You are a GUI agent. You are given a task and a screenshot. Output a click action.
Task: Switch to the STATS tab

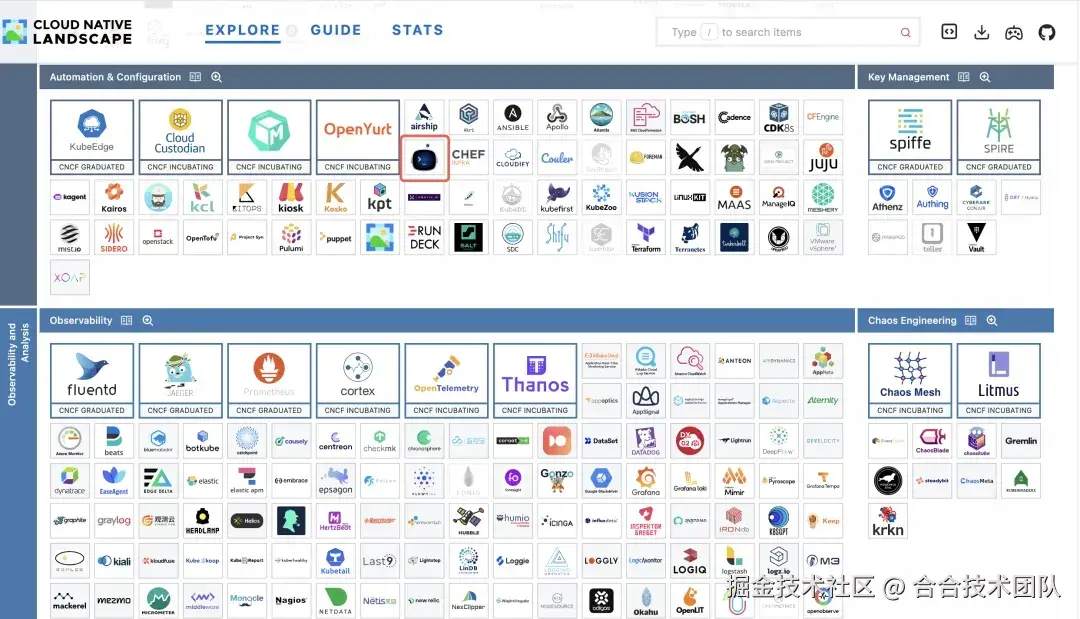[417, 30]
